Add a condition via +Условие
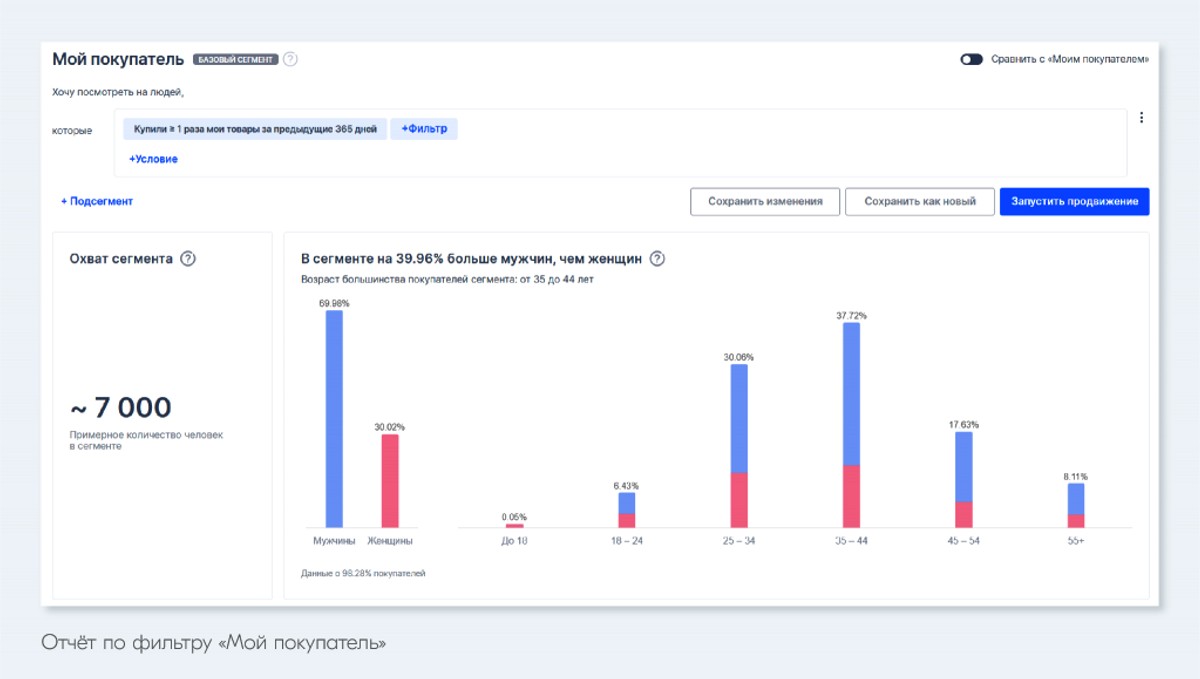Image resolution: width=1200 pixels, height=679 pixels. (153, 159)
